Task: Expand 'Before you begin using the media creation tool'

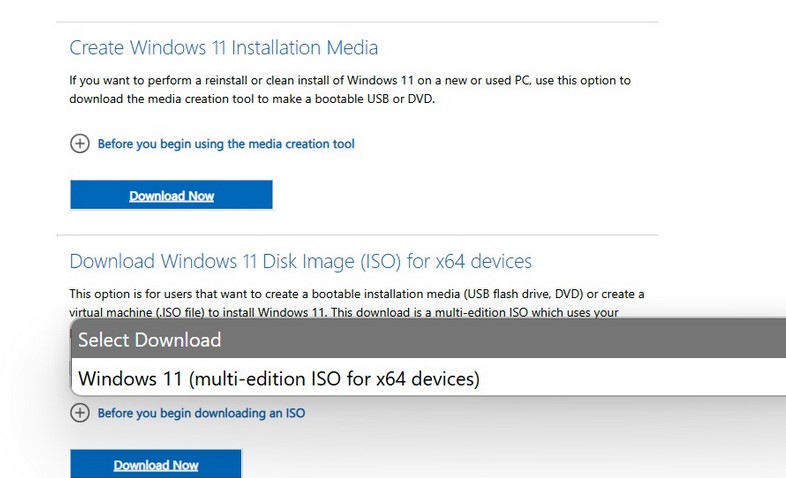Action: click(x=226, y=144)
